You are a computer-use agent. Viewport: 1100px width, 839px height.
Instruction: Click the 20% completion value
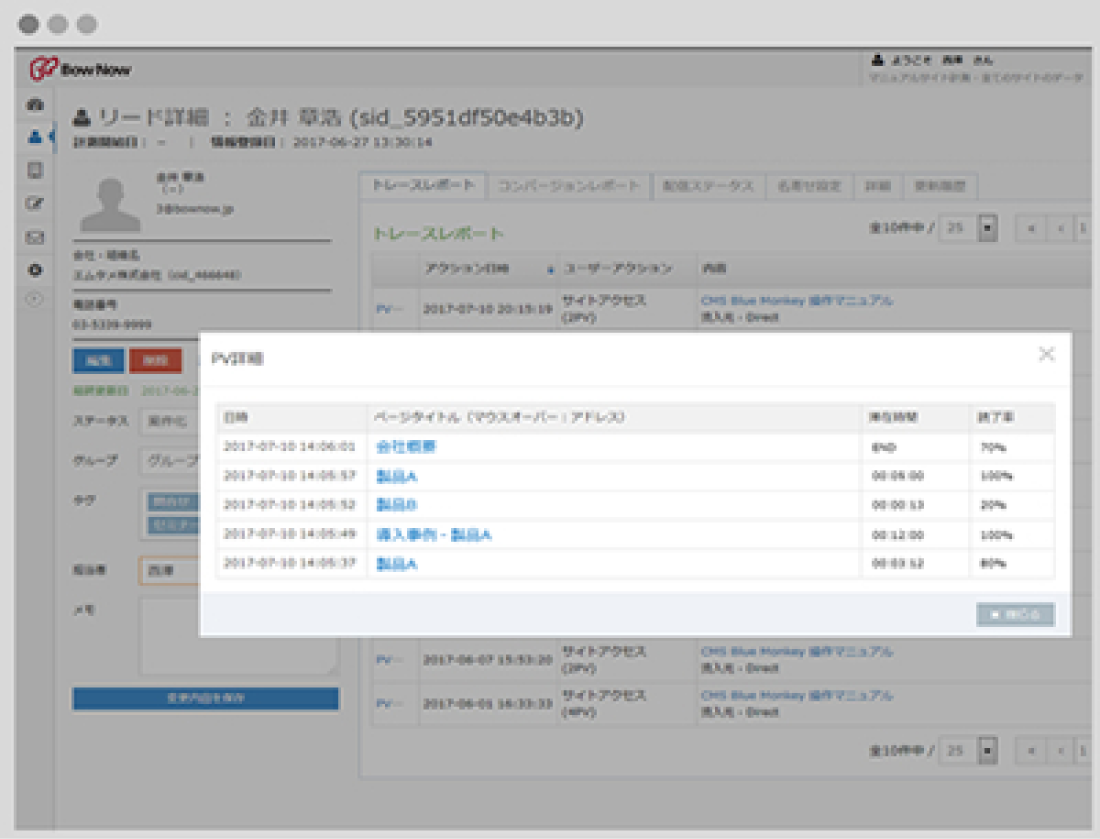[x=993, y=505]
